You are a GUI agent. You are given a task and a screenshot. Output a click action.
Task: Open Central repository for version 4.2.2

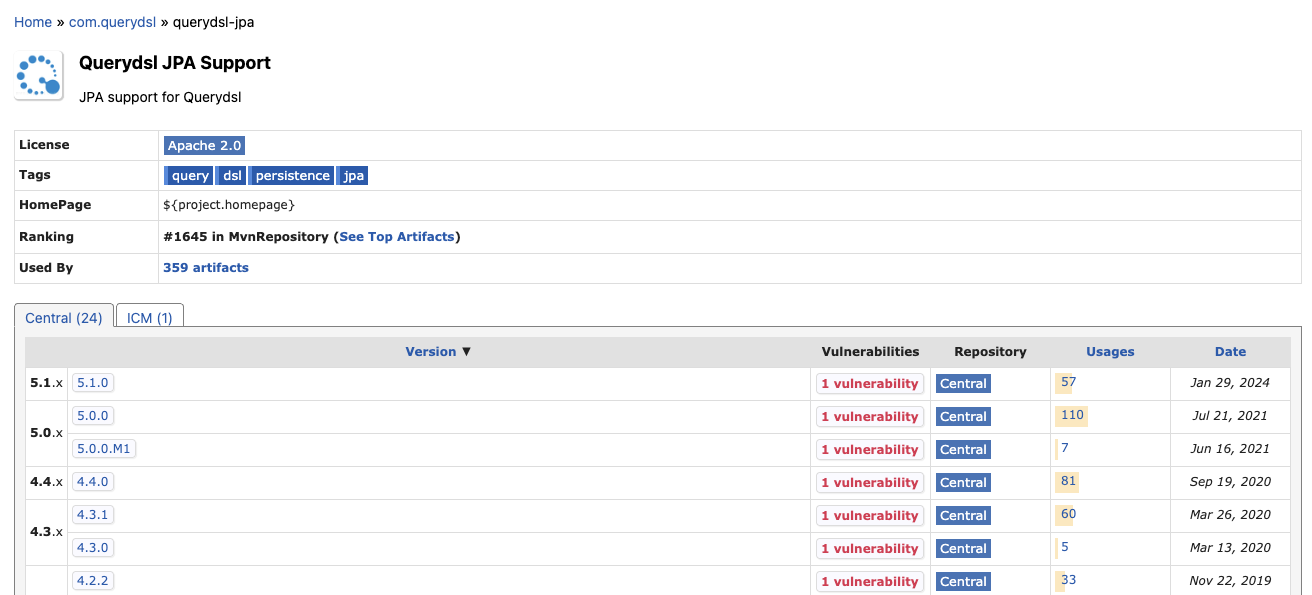(963, 582)
